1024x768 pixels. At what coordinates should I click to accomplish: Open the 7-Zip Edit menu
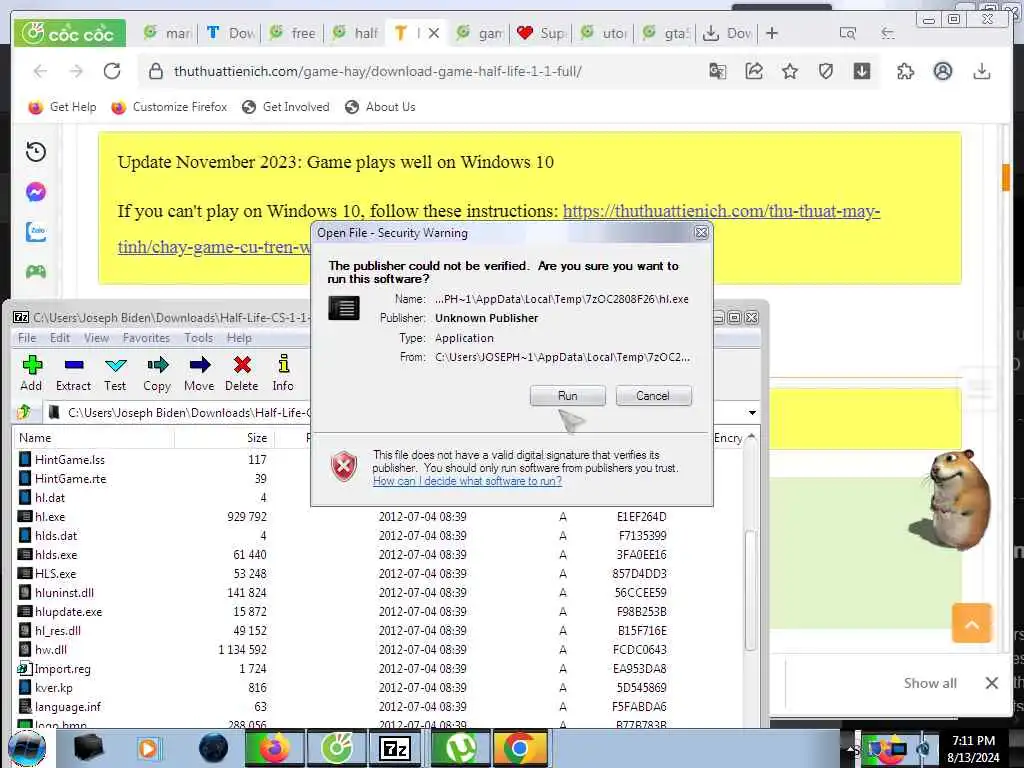coord(59,338)
